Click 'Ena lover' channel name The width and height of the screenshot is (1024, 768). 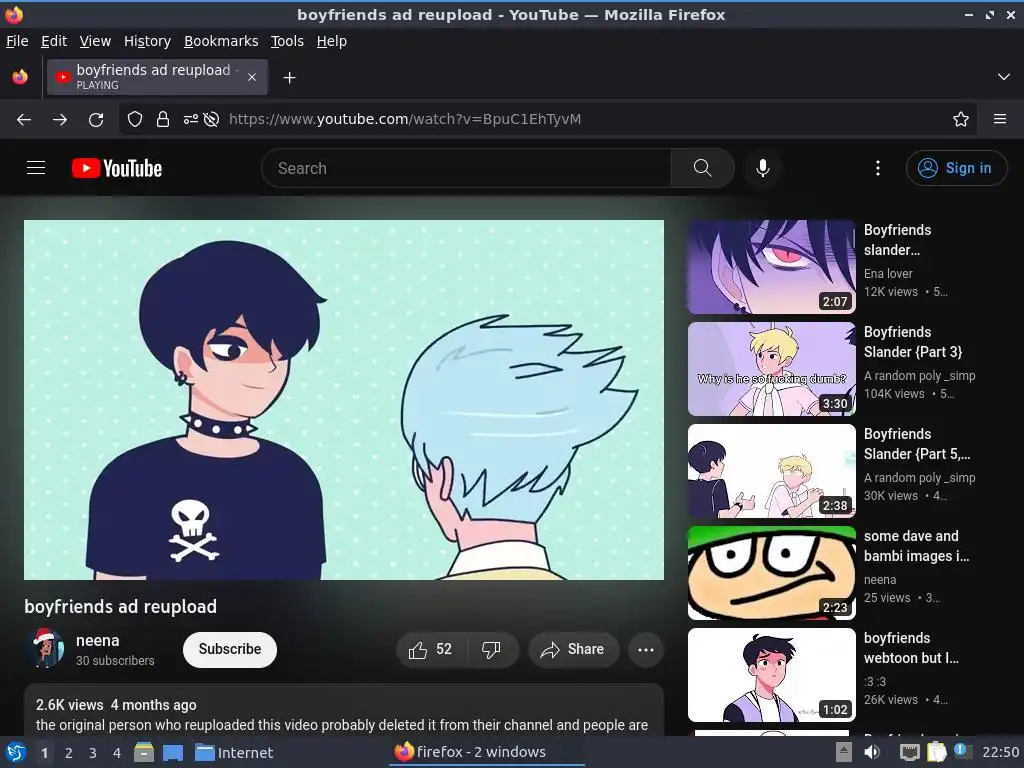tap(888, 274)
